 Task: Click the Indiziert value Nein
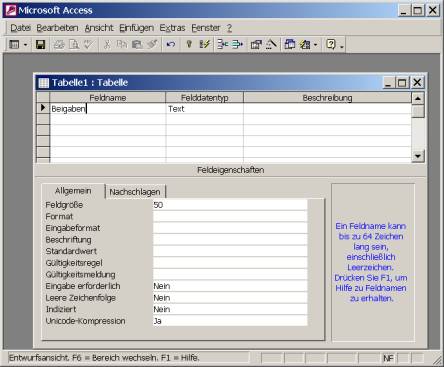click(x=230, y=309)
